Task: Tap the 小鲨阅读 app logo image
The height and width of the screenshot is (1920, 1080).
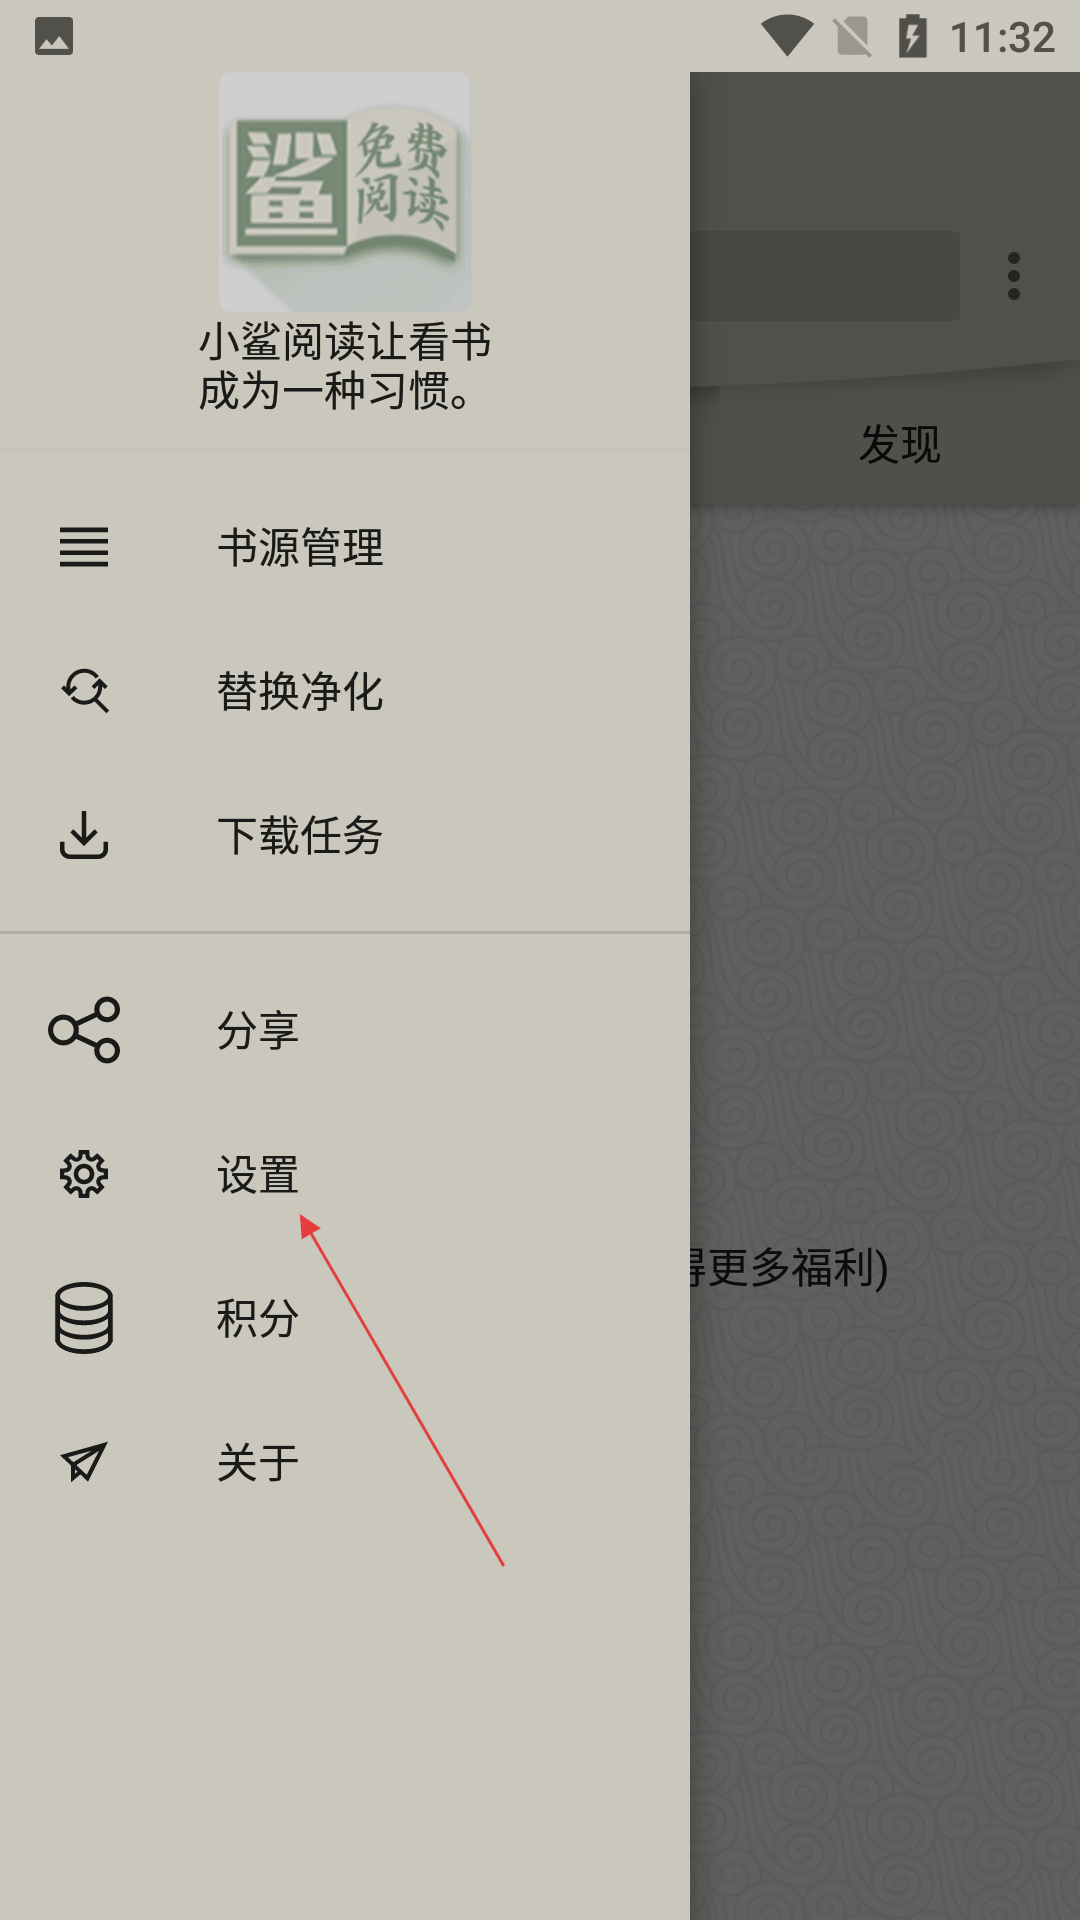Action: [x=345, y=192]
